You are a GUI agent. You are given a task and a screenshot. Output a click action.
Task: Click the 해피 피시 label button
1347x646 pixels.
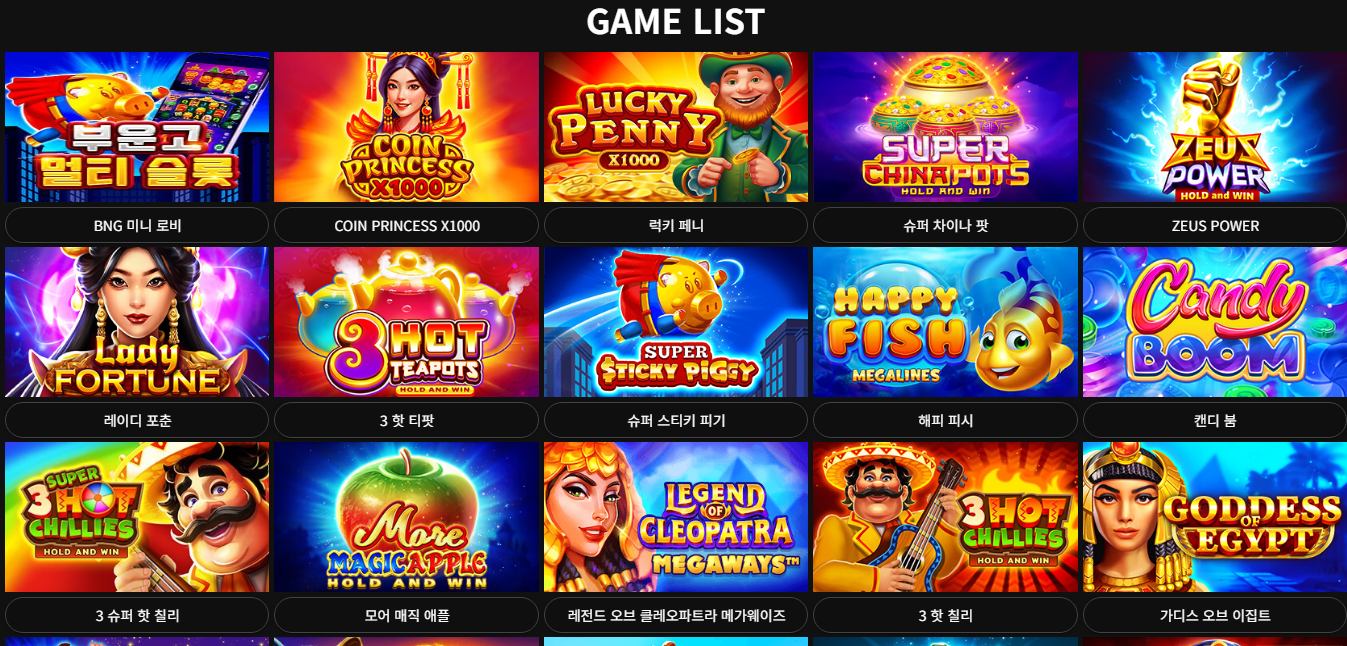click(x=945, y=420)
